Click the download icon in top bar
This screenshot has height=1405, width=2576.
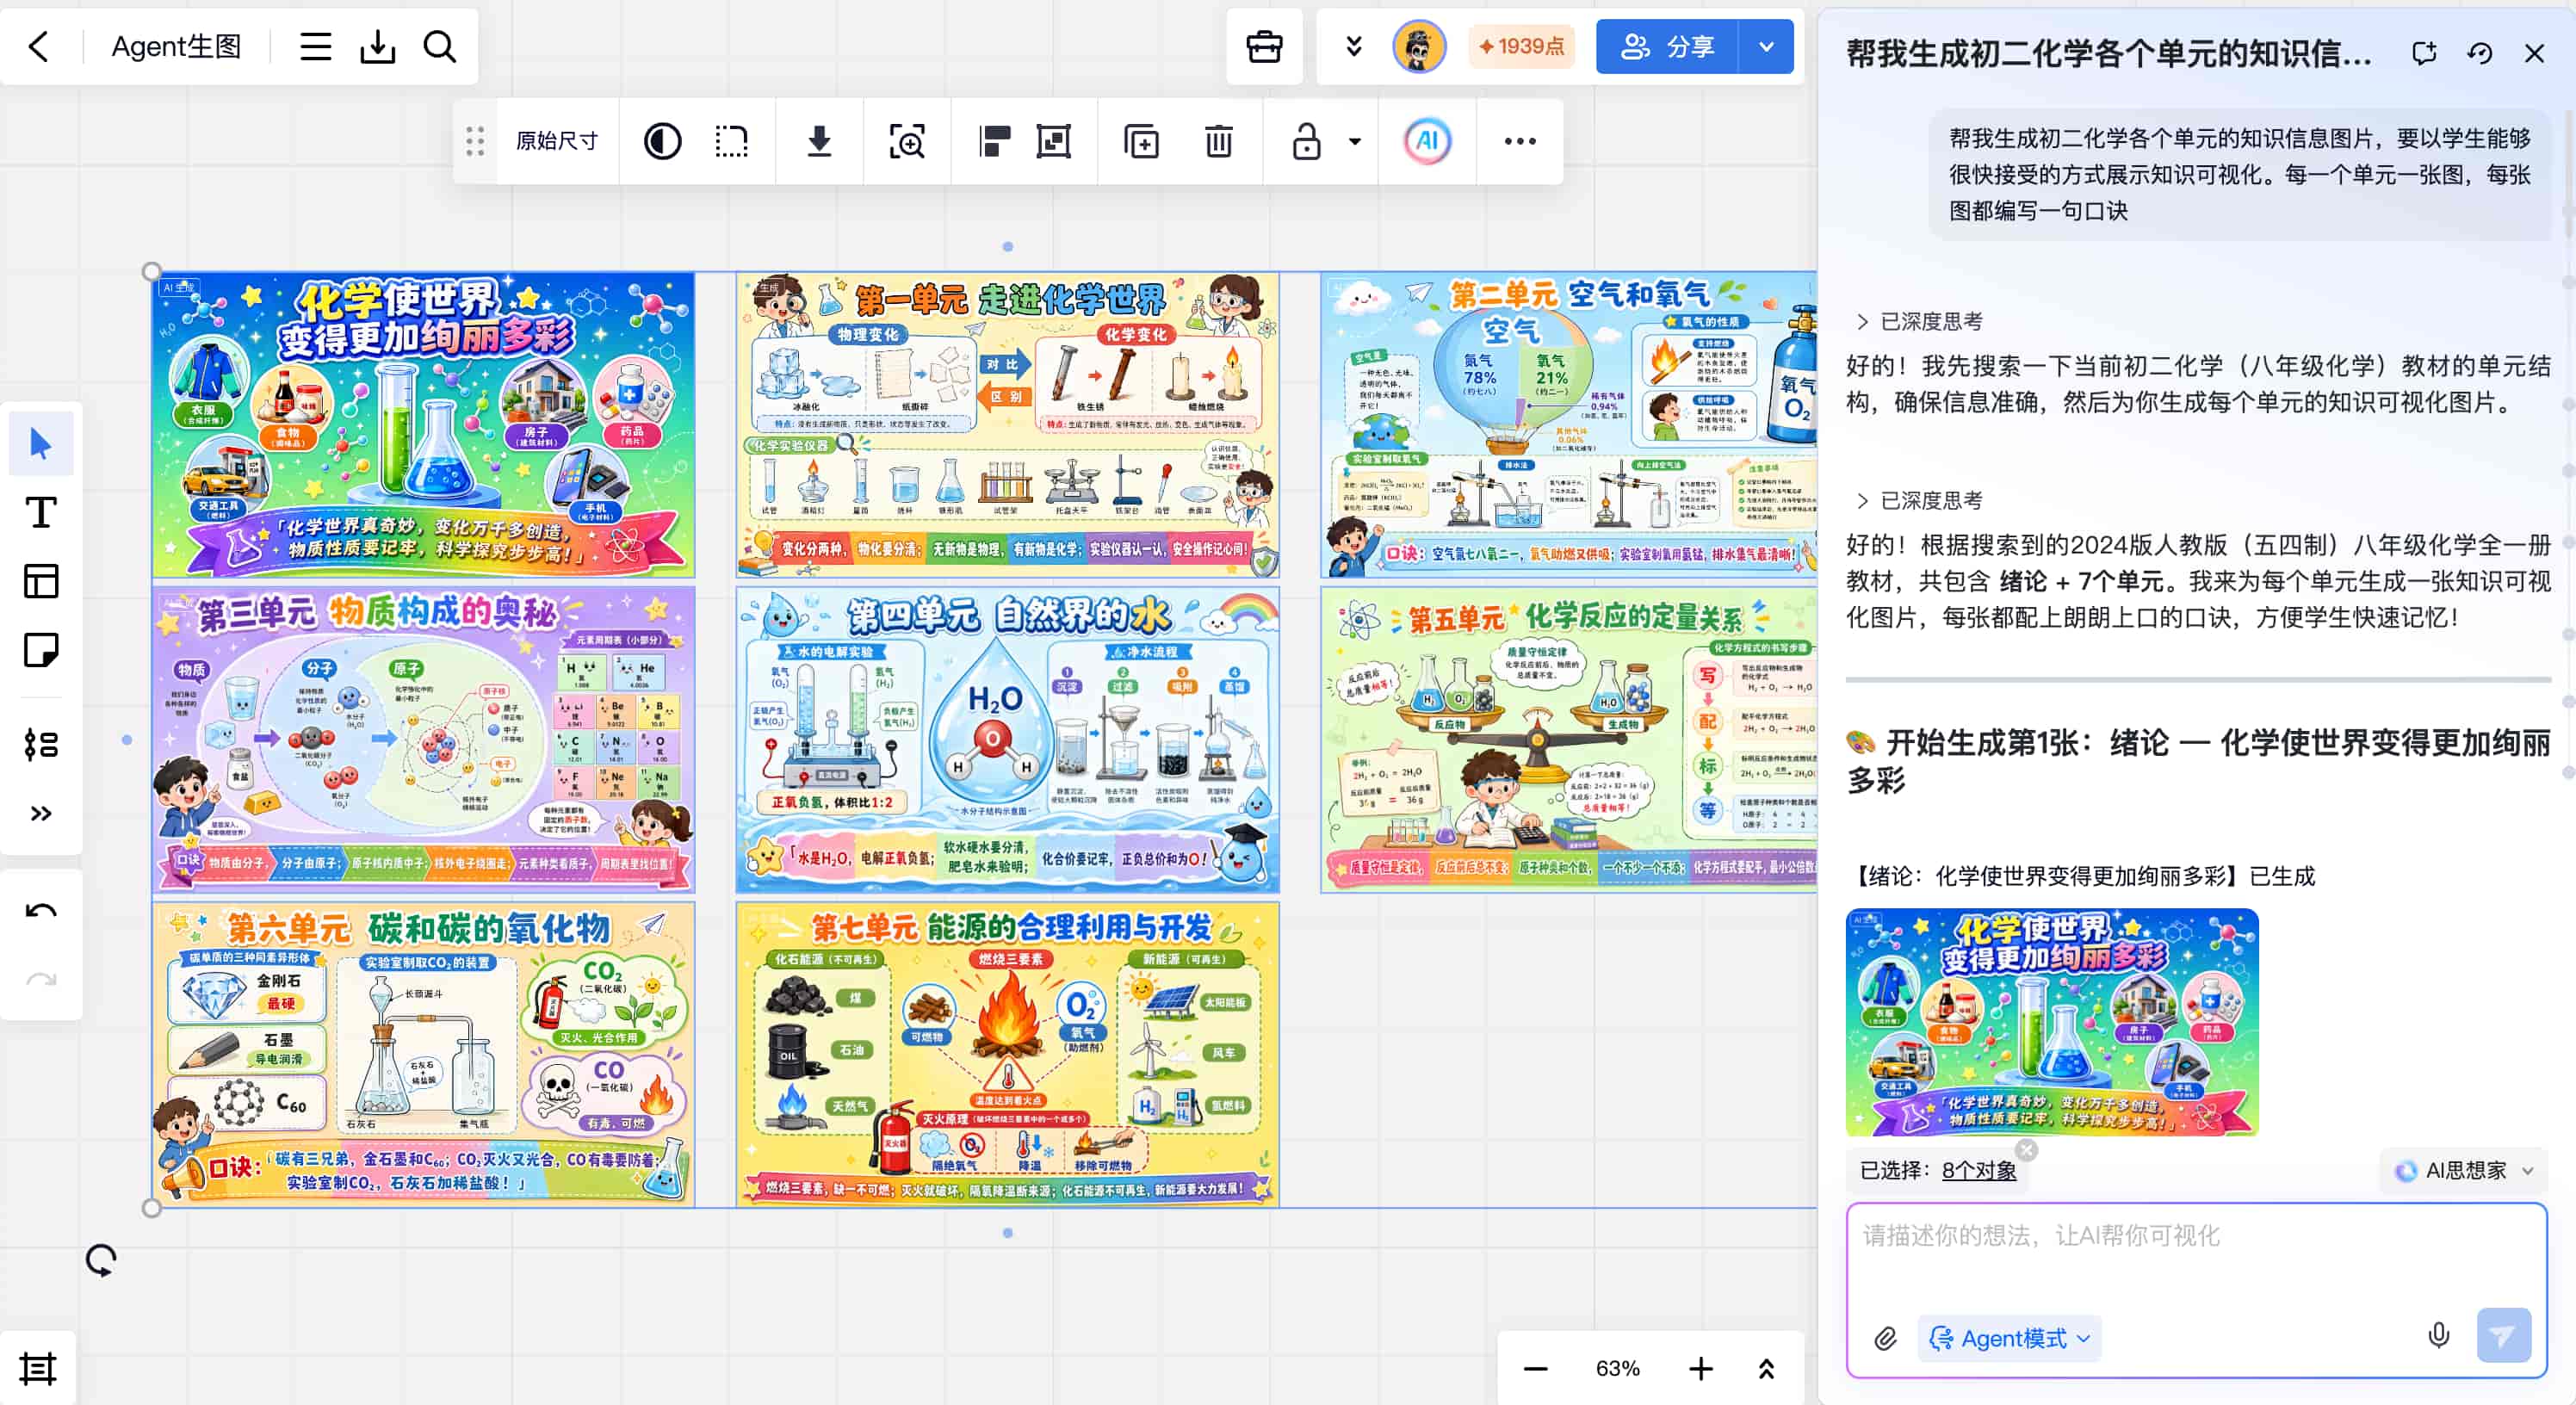pos(377,47)
